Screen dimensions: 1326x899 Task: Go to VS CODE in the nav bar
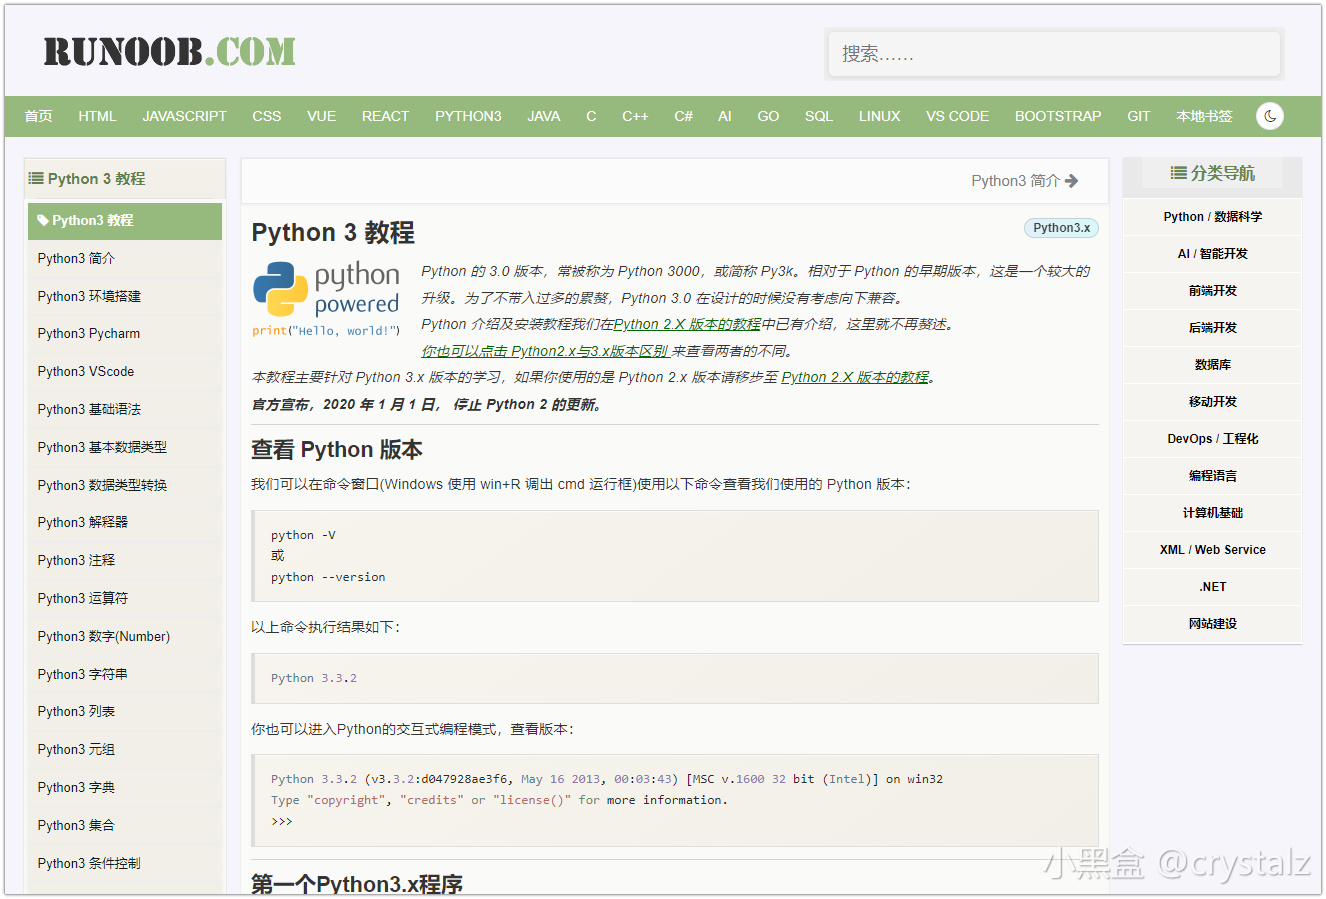pos(958,116)
